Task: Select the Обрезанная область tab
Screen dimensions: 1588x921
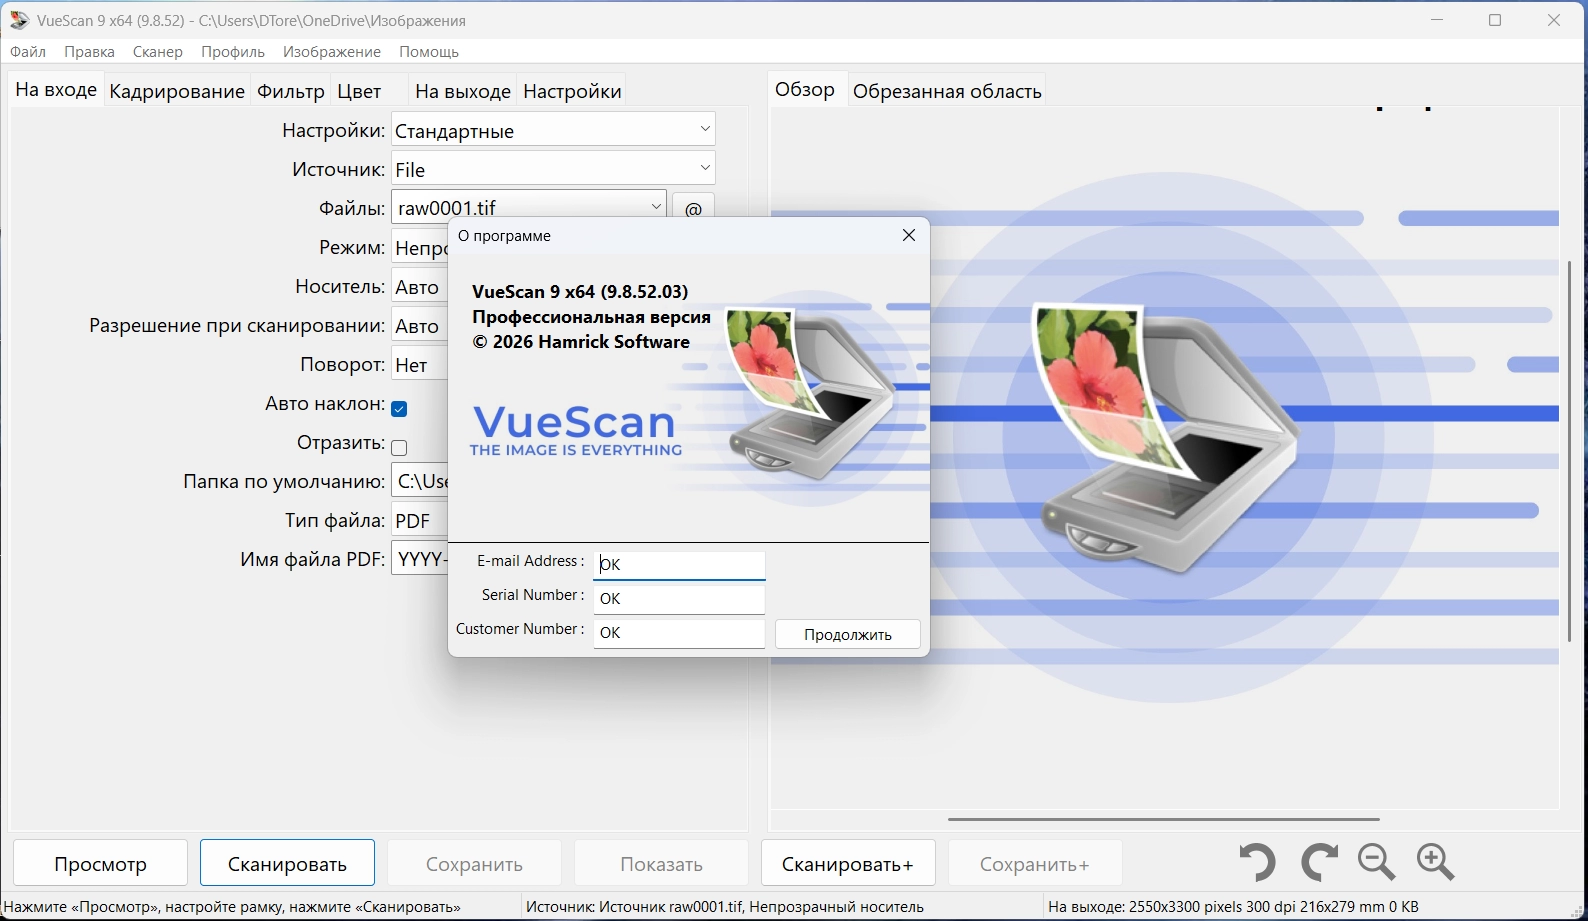Action: point(947,91)
